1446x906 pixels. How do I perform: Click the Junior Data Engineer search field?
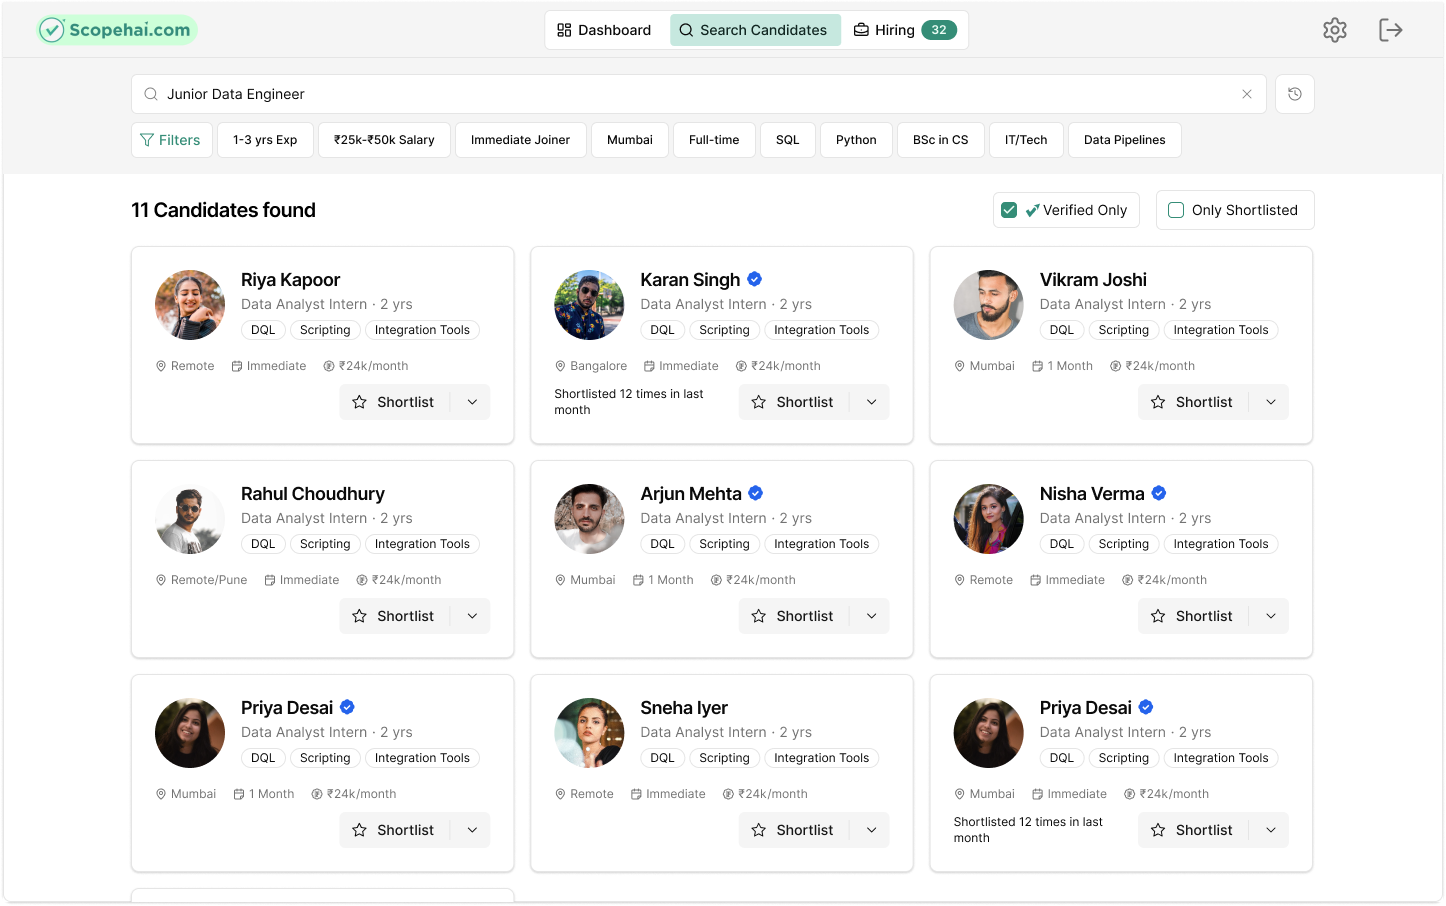tap(690, 94)
